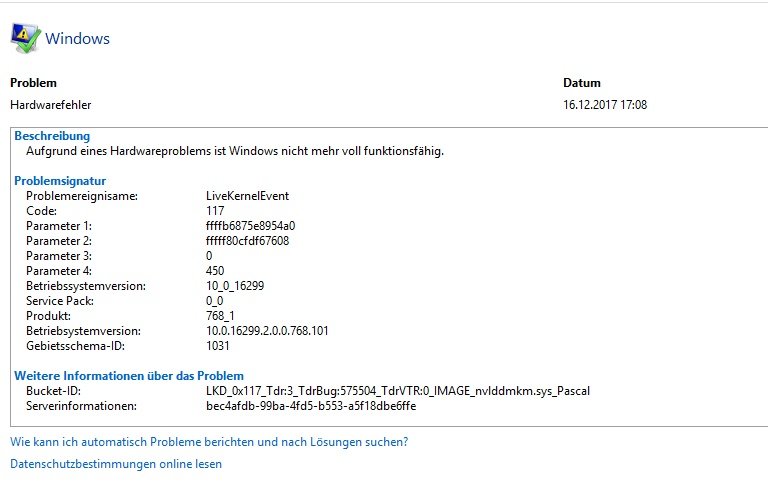Select the Hardwareproblems description sentence
This screenshot has width=768, height=483.
pyautogui.click(x=235, y=151)
